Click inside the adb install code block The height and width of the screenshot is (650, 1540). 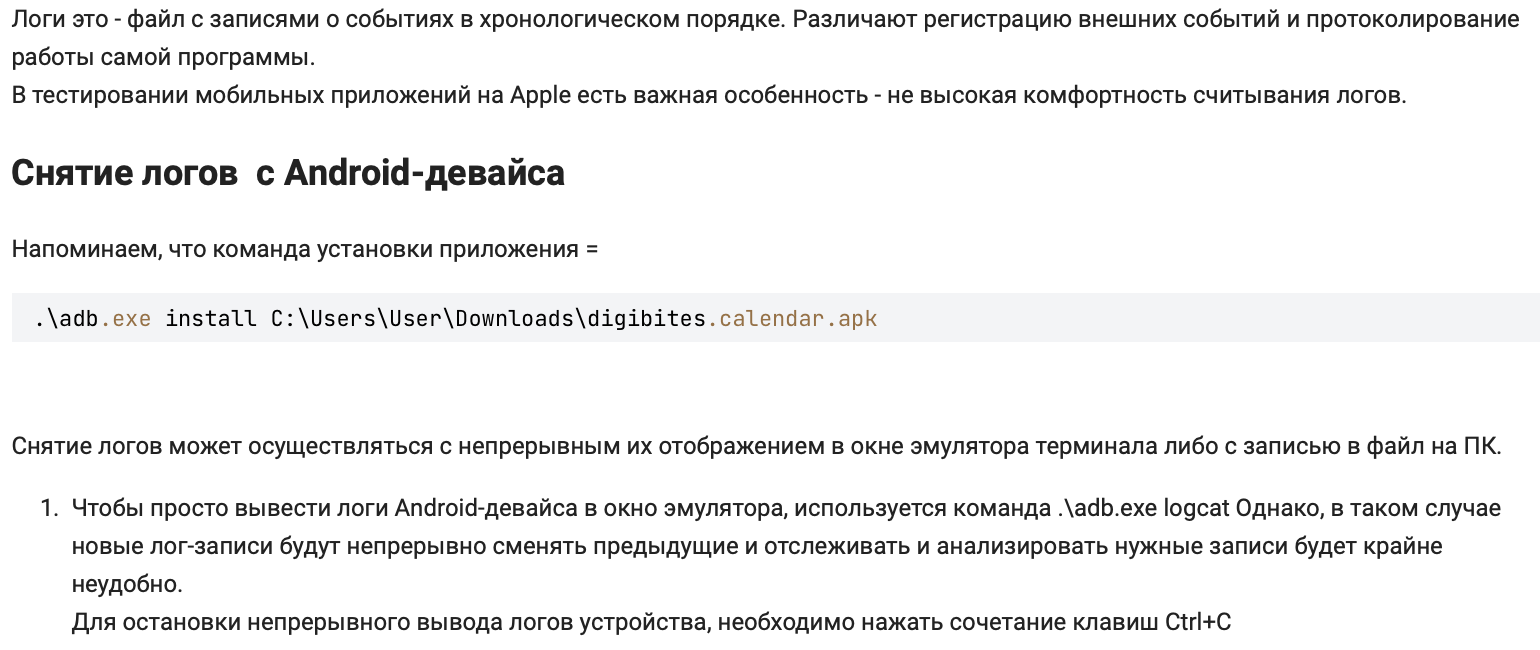click(1100, 318)
